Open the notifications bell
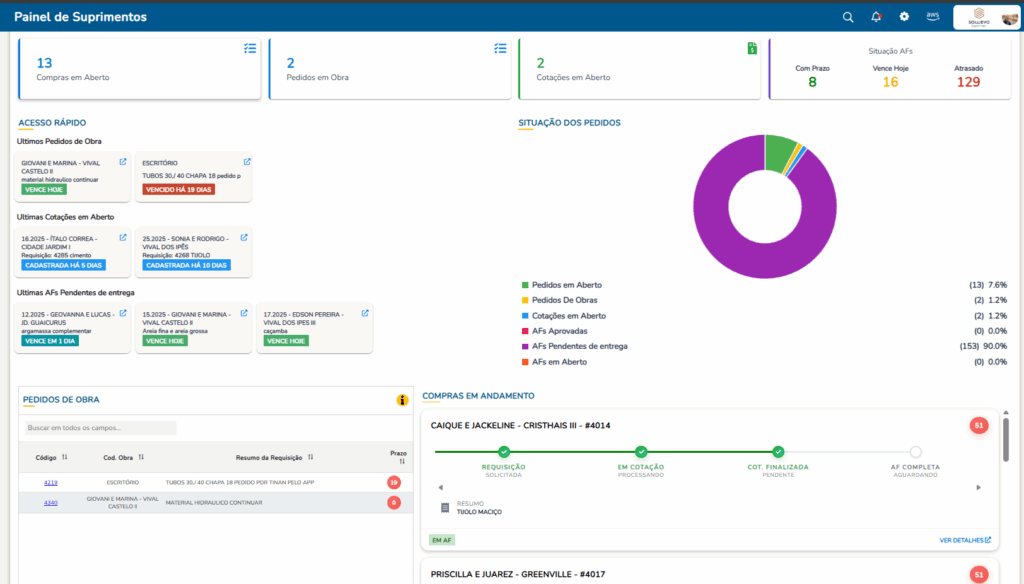The width and height of the screenshot is (1024, 584). (876, 17)
